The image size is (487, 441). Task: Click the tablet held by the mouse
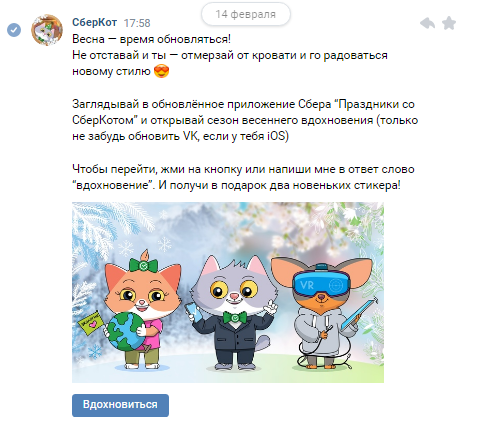pyautogui.click(x=359, y=312)
